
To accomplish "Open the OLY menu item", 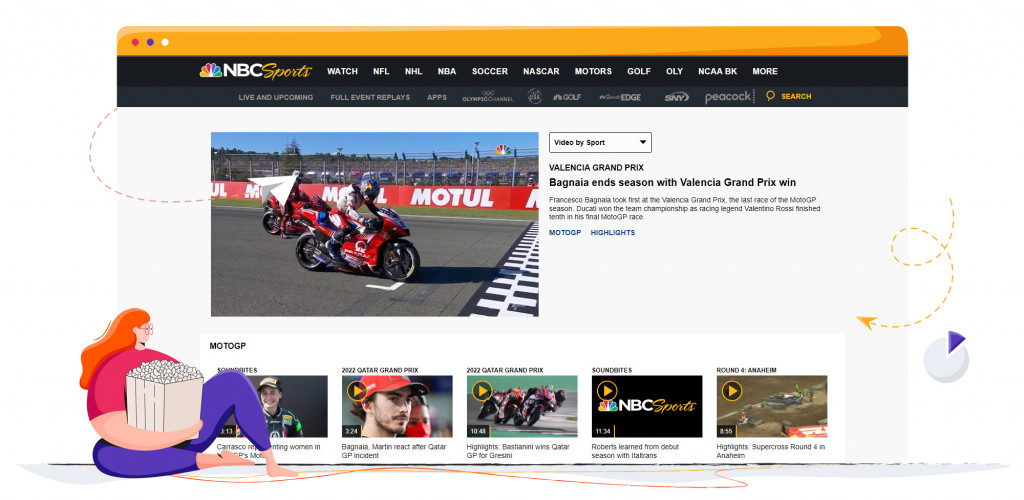I will coord(675,71).
